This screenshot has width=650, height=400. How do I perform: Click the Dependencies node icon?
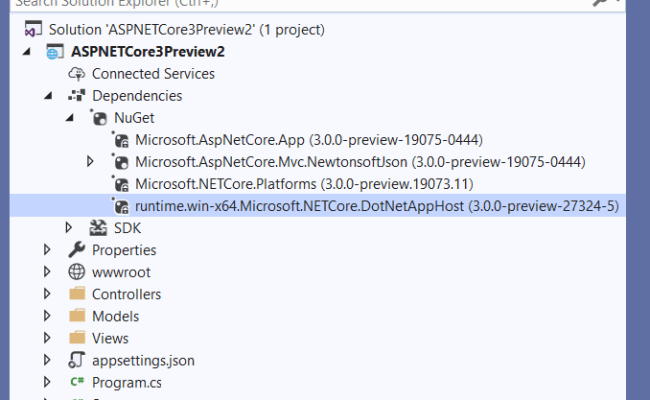tap(77, 96)
